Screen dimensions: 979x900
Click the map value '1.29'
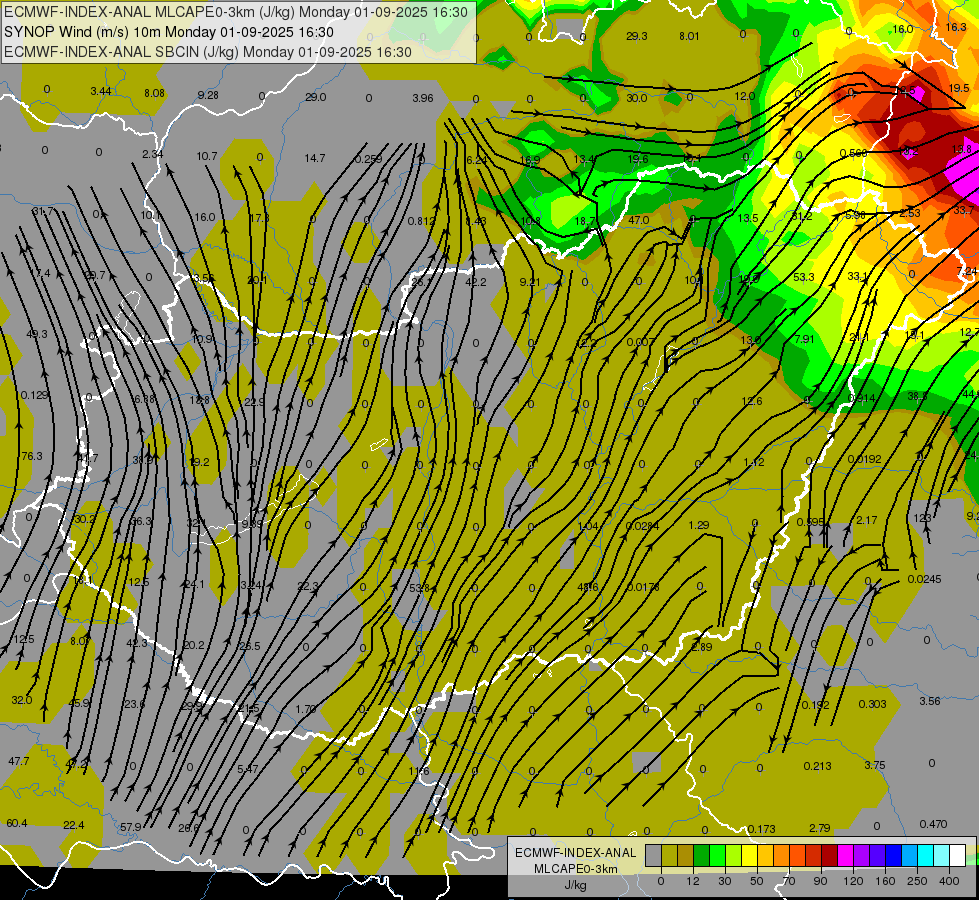[x=699, y=525]
